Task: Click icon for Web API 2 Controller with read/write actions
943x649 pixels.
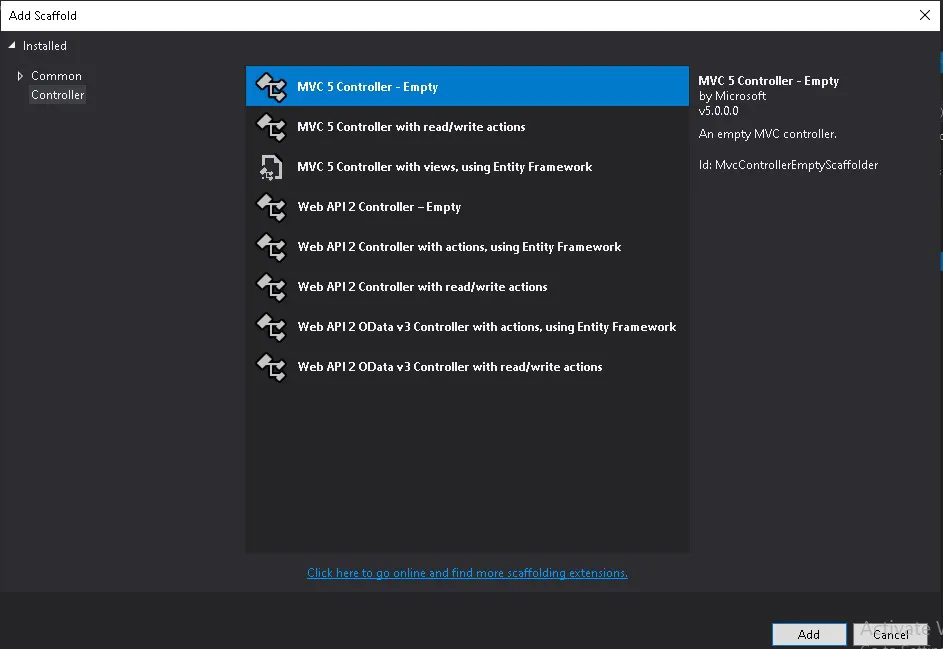Action: point(271,287)
